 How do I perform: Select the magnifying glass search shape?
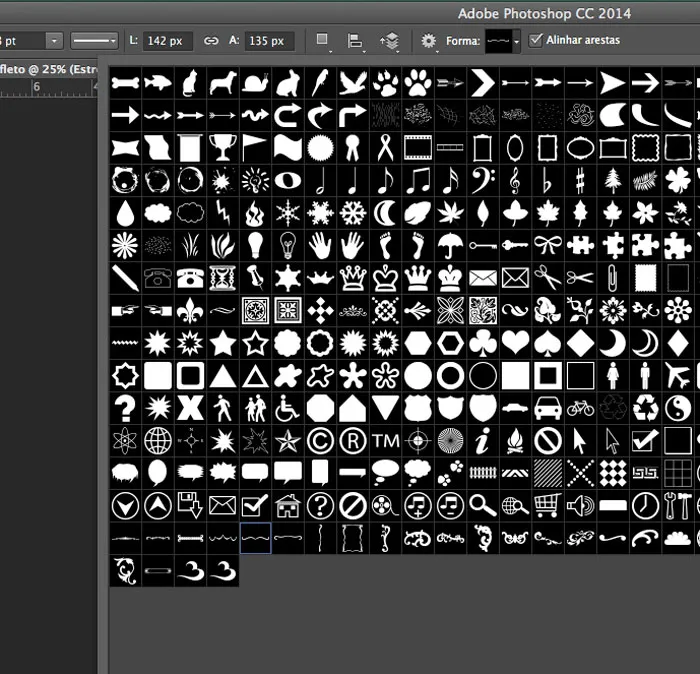[483, 506]
